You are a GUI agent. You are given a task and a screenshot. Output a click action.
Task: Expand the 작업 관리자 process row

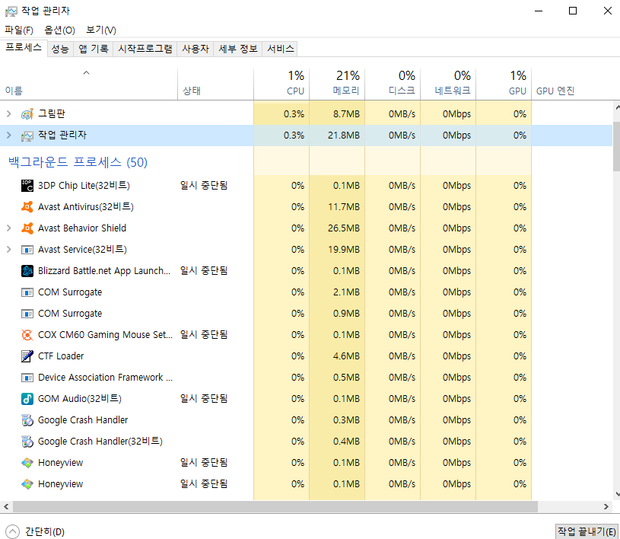click(x=9, y=135)
